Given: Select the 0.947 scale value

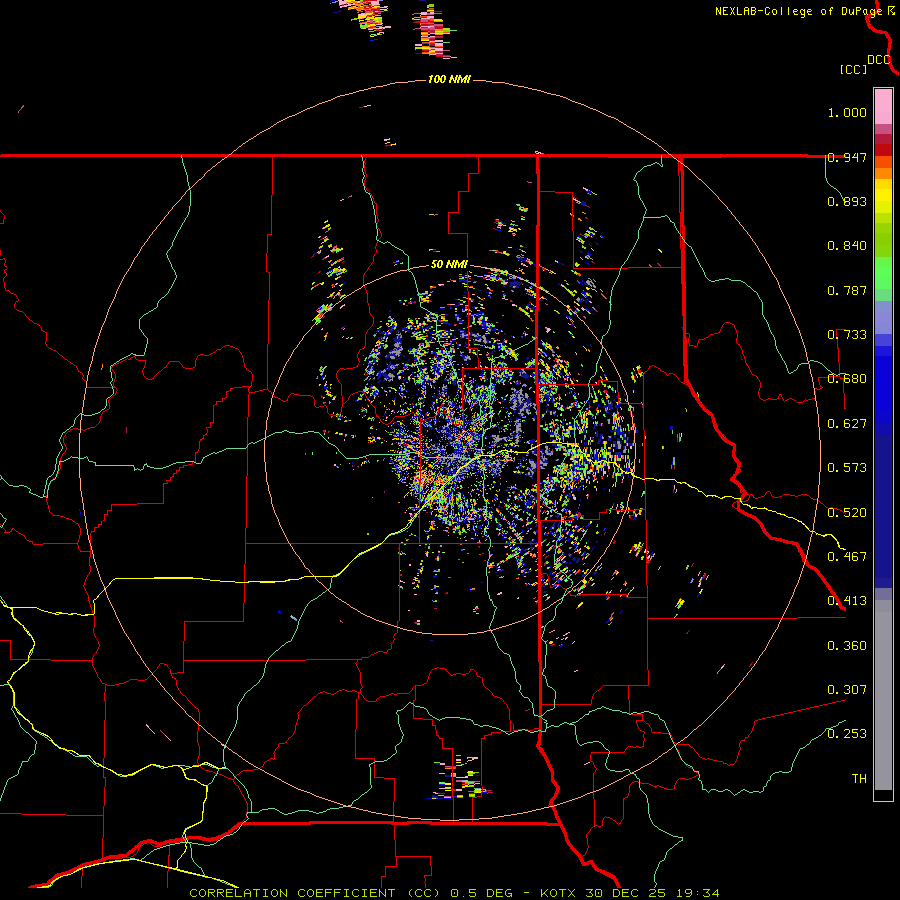Looking at the screenshot, I should coord(847,157).
